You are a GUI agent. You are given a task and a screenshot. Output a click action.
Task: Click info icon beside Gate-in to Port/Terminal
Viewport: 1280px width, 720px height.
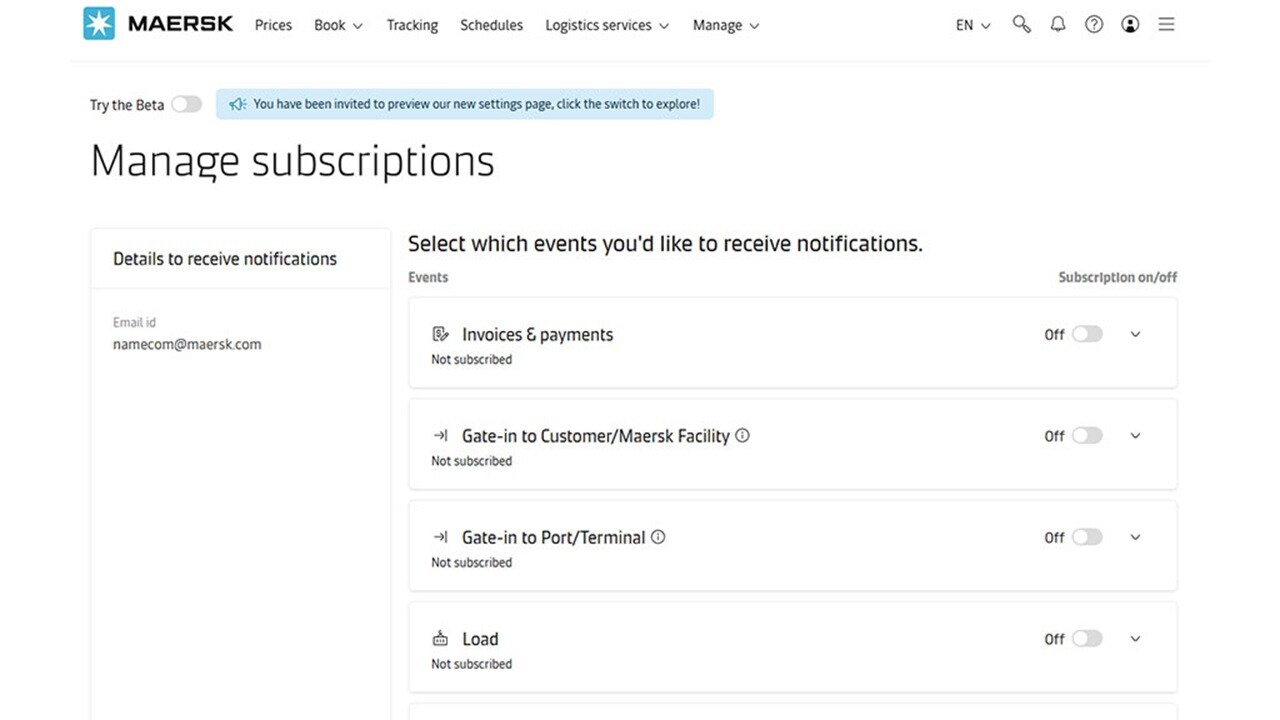(x=658, y=537)
